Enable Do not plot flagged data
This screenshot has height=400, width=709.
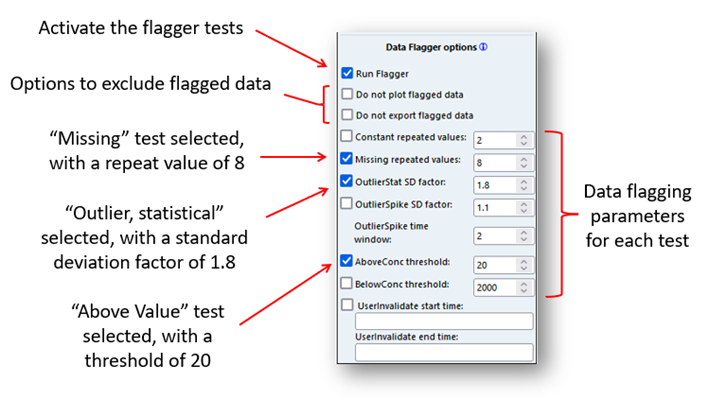[x=346, y=95]
